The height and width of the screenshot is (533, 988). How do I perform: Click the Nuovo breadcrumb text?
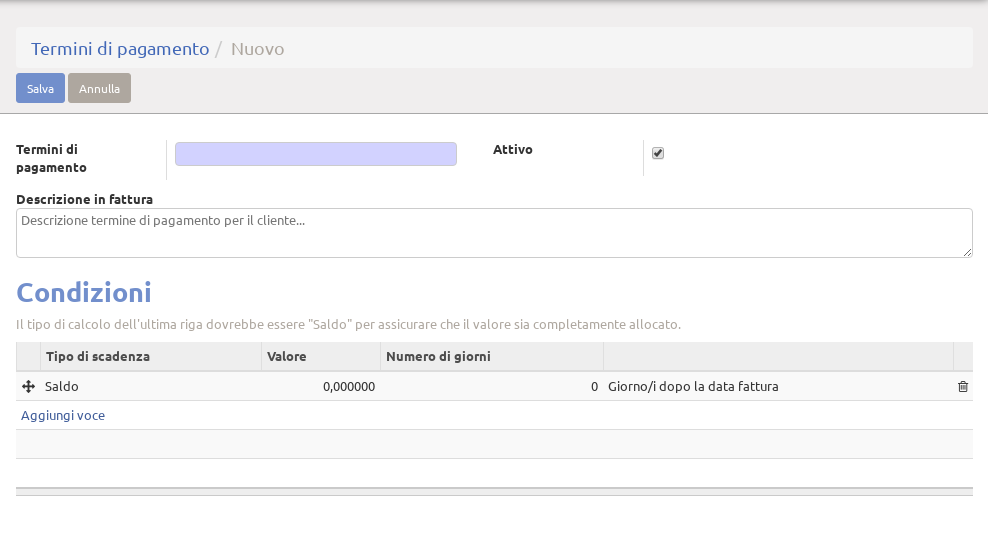click(257, 49)
